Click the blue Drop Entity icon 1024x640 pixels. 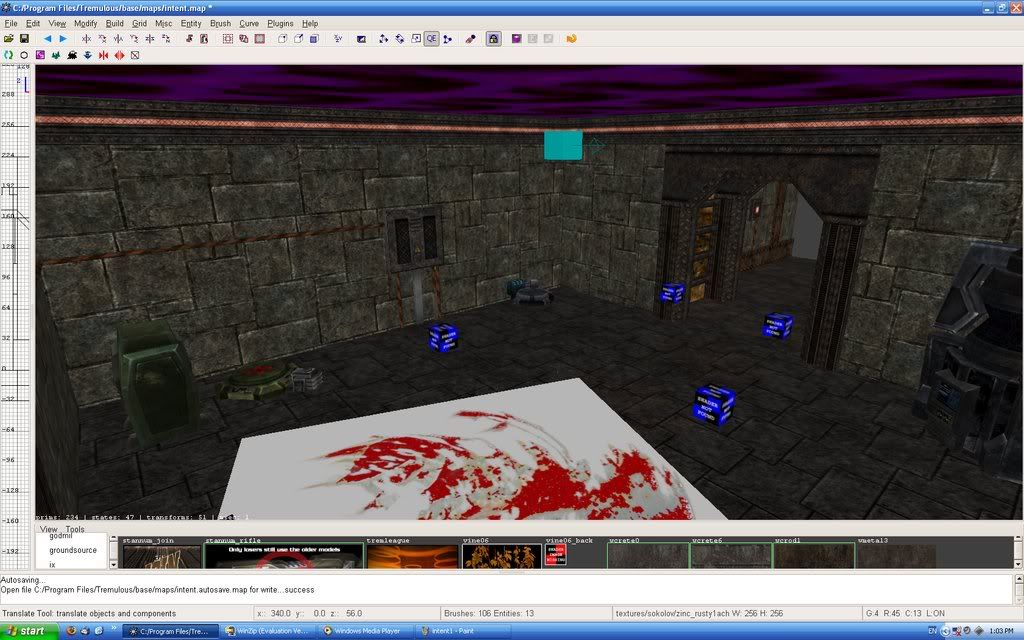[x=88, y=56]
